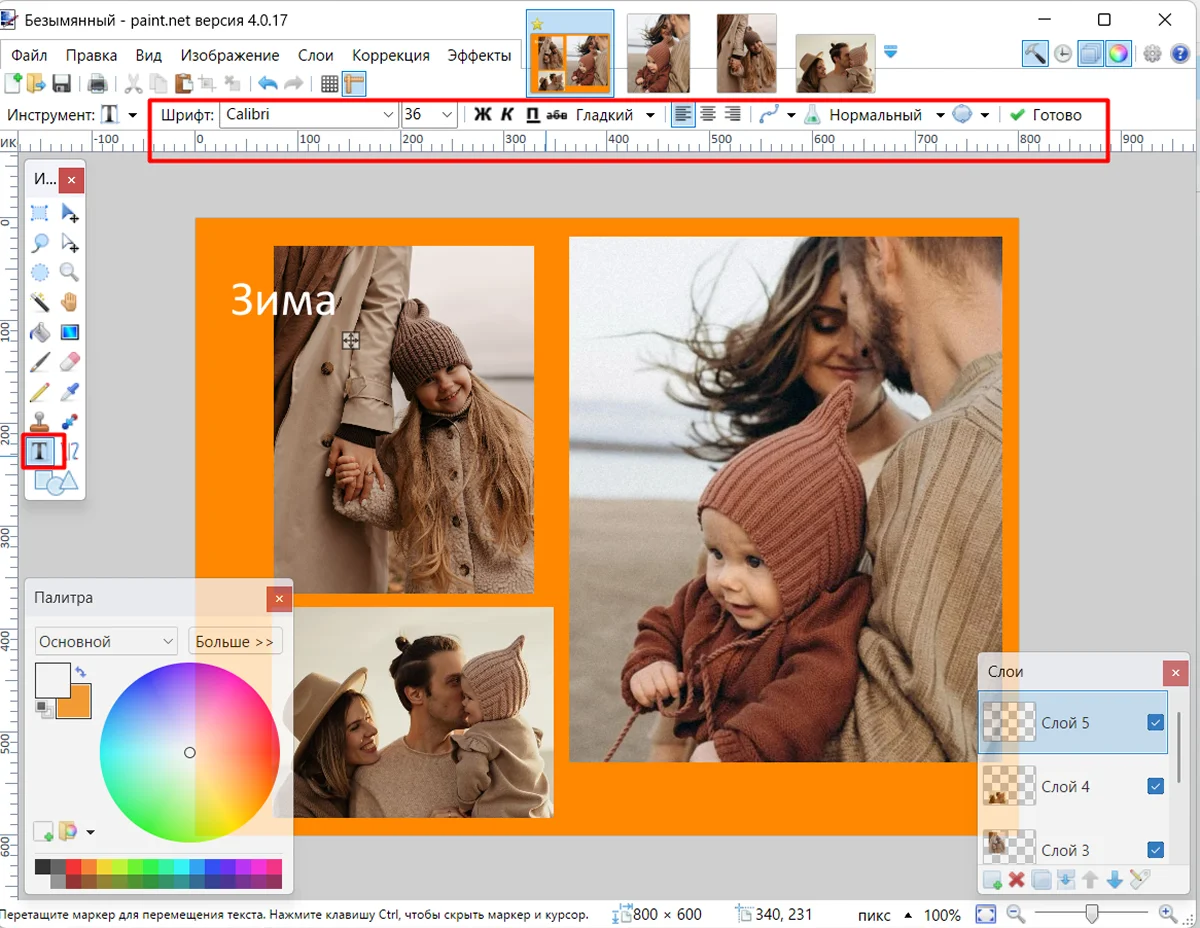Expand the font size 36 dropdown

click(x=446, y=115)
